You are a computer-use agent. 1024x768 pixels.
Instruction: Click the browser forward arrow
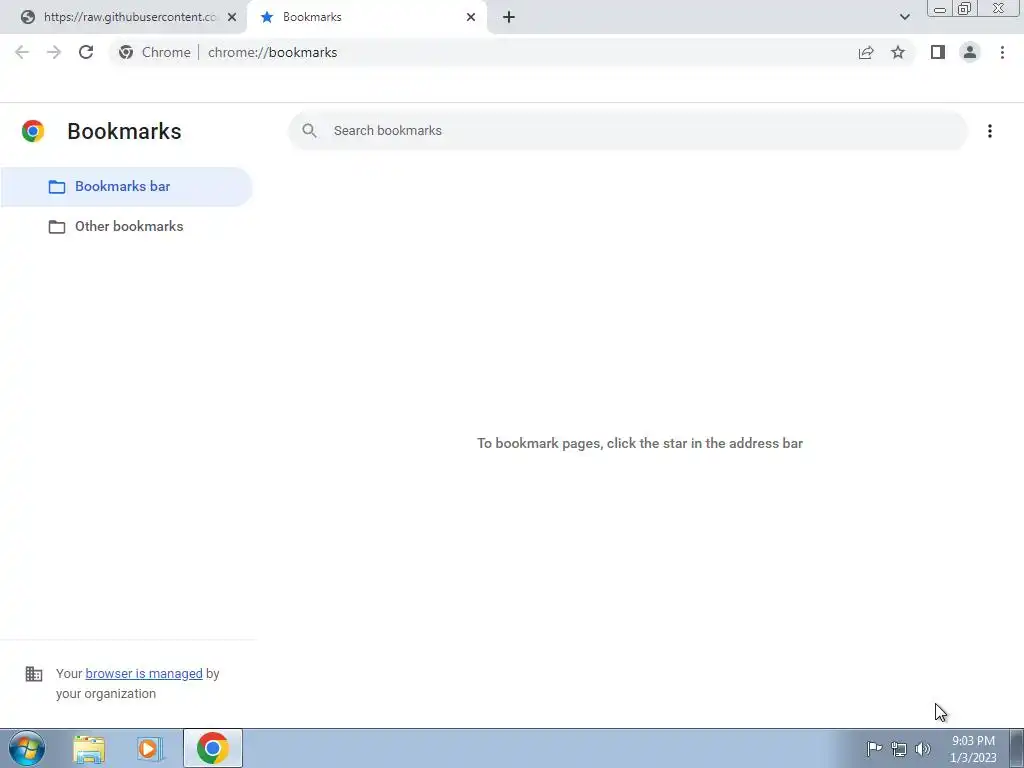(x=54, y=52)
